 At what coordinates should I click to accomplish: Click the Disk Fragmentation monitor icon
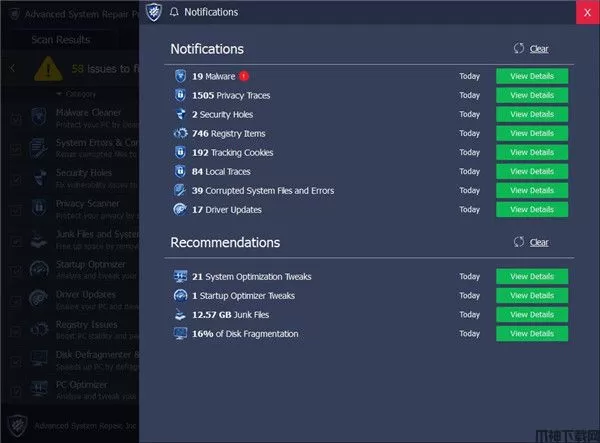point(180,334)
